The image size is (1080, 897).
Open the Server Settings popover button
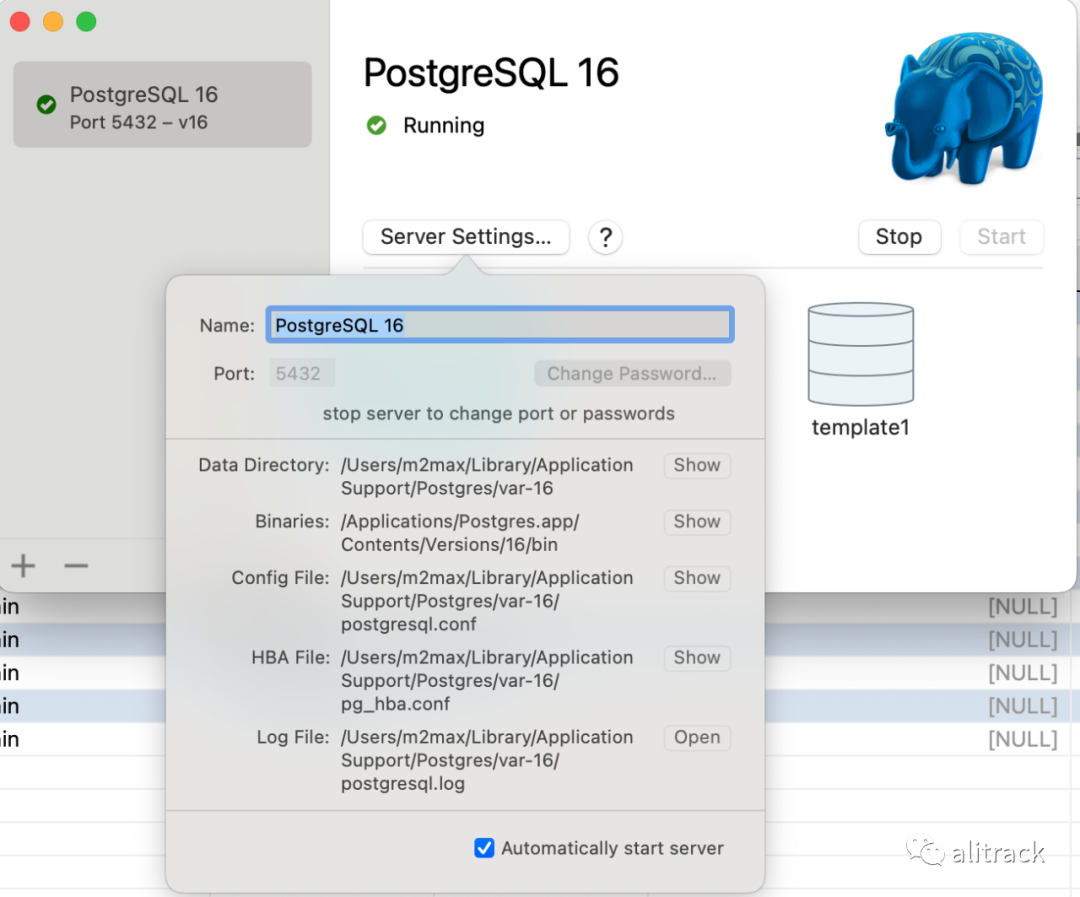(466, 237)
